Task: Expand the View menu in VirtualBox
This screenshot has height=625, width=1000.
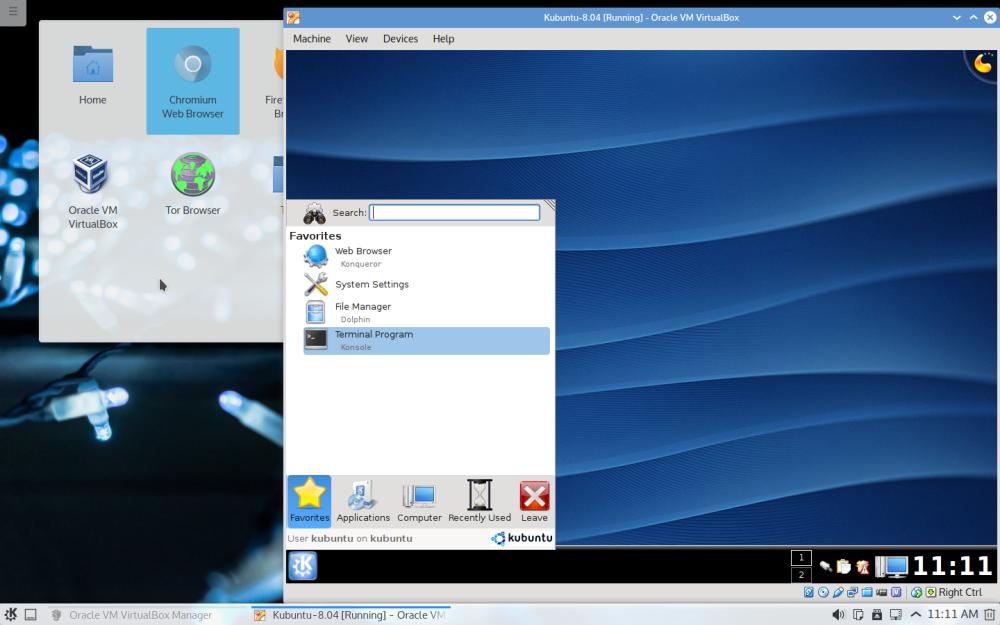Action: [x=357, y=39]
